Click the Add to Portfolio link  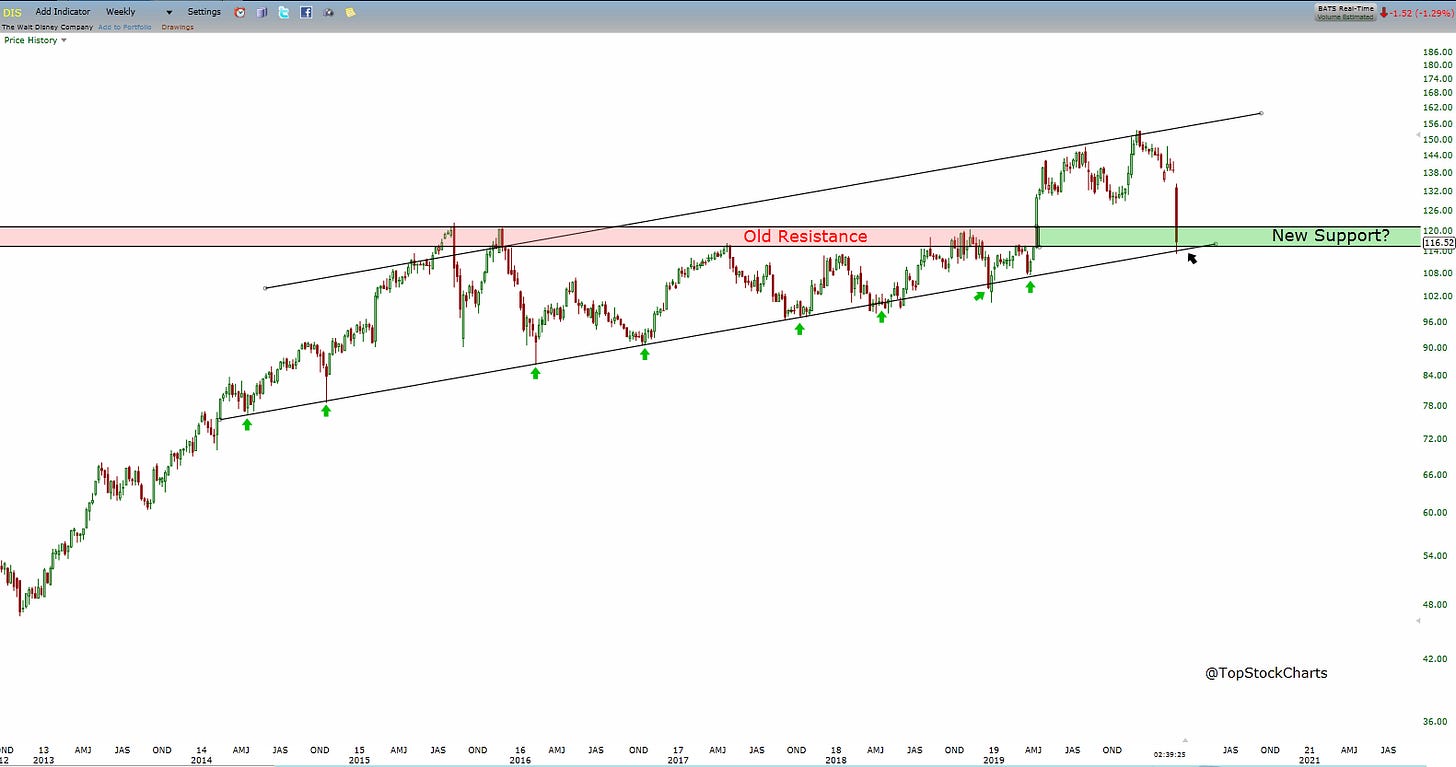pyautogui.click(x=125, y=27)
